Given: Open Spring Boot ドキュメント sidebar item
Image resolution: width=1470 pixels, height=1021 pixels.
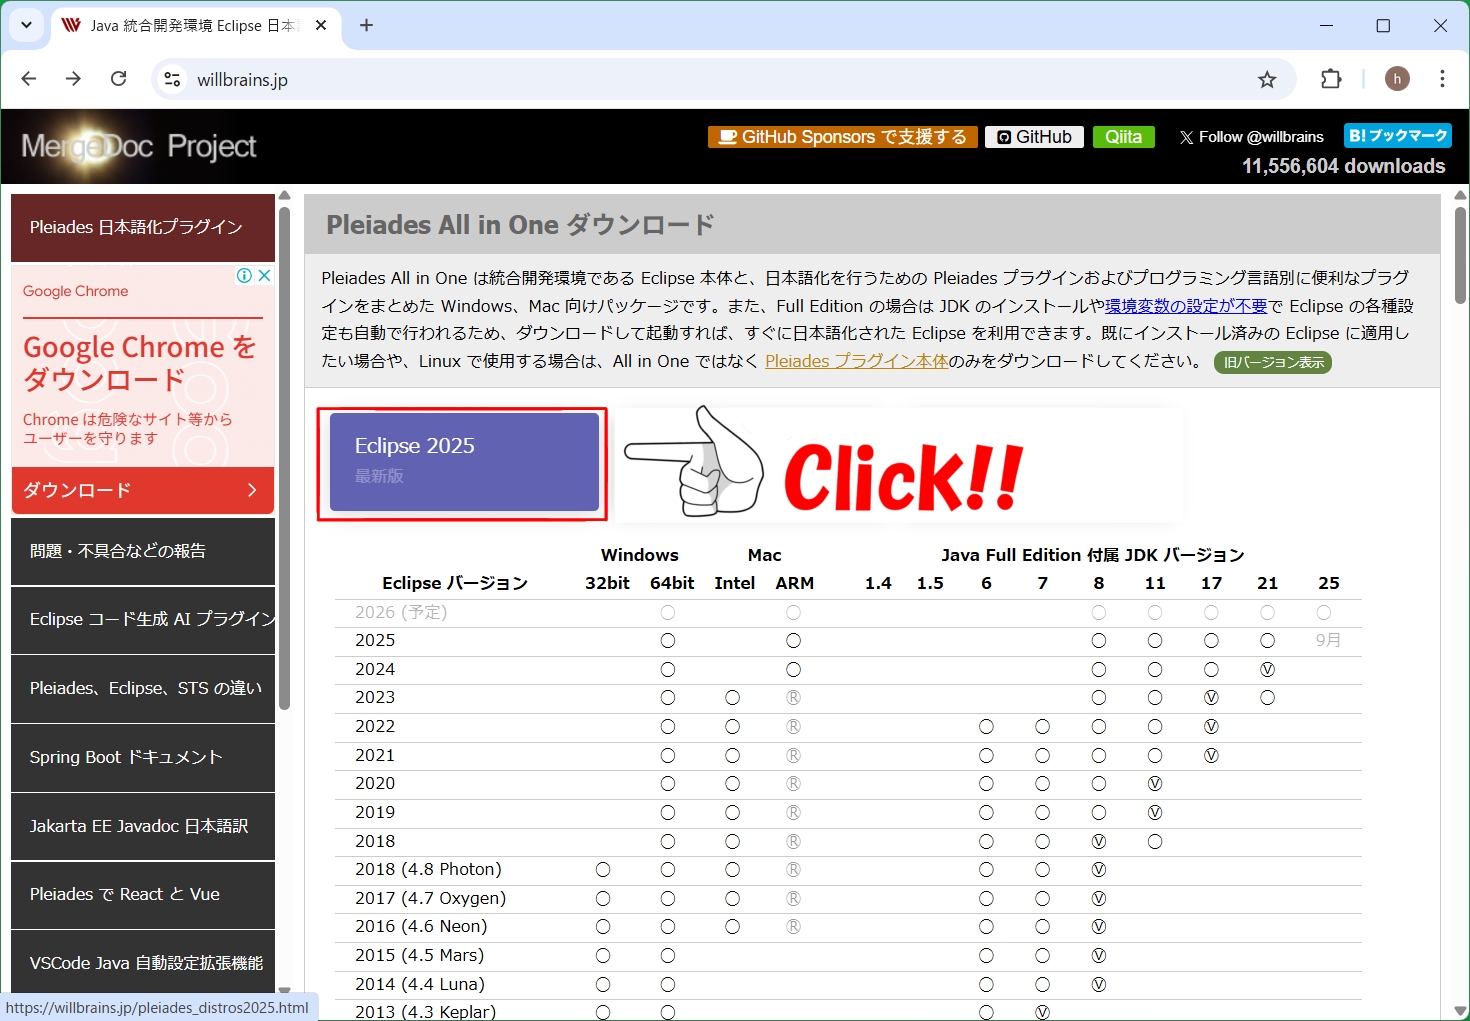Looking at the screenshot, I should 143,758.
